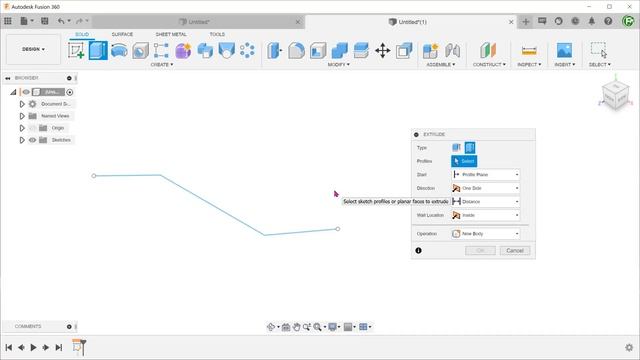The height and width of the screenshot is (360, 640).
Task: Click the highlighted Extrude tool in the toolbar
Action: (98, 51)
